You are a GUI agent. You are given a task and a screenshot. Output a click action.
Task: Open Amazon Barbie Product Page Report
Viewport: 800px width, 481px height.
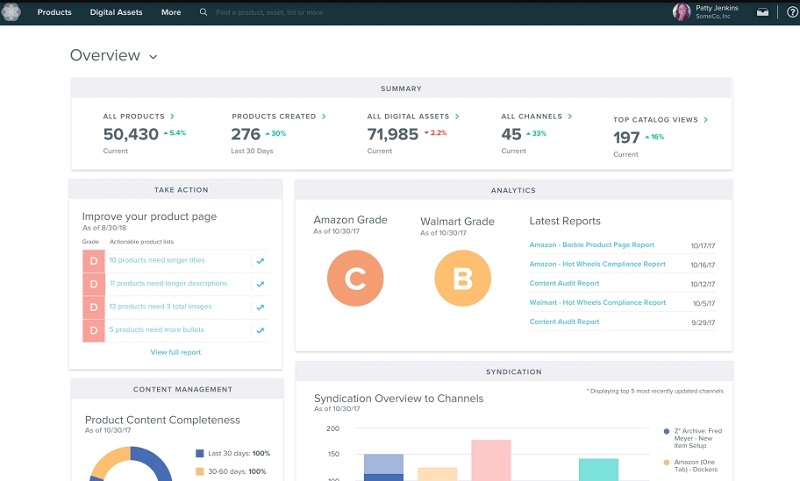pyautogui.click(x=592, y=245)
